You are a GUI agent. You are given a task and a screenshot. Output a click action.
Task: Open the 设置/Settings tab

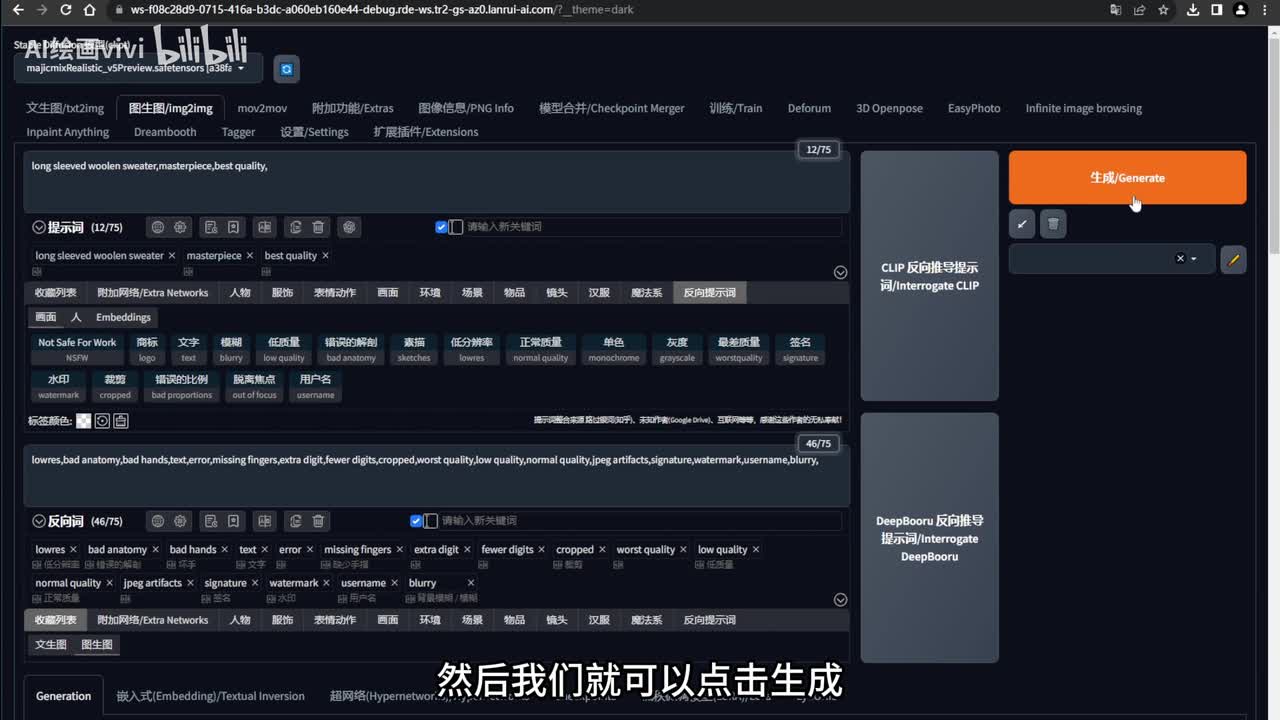(314, 132)
